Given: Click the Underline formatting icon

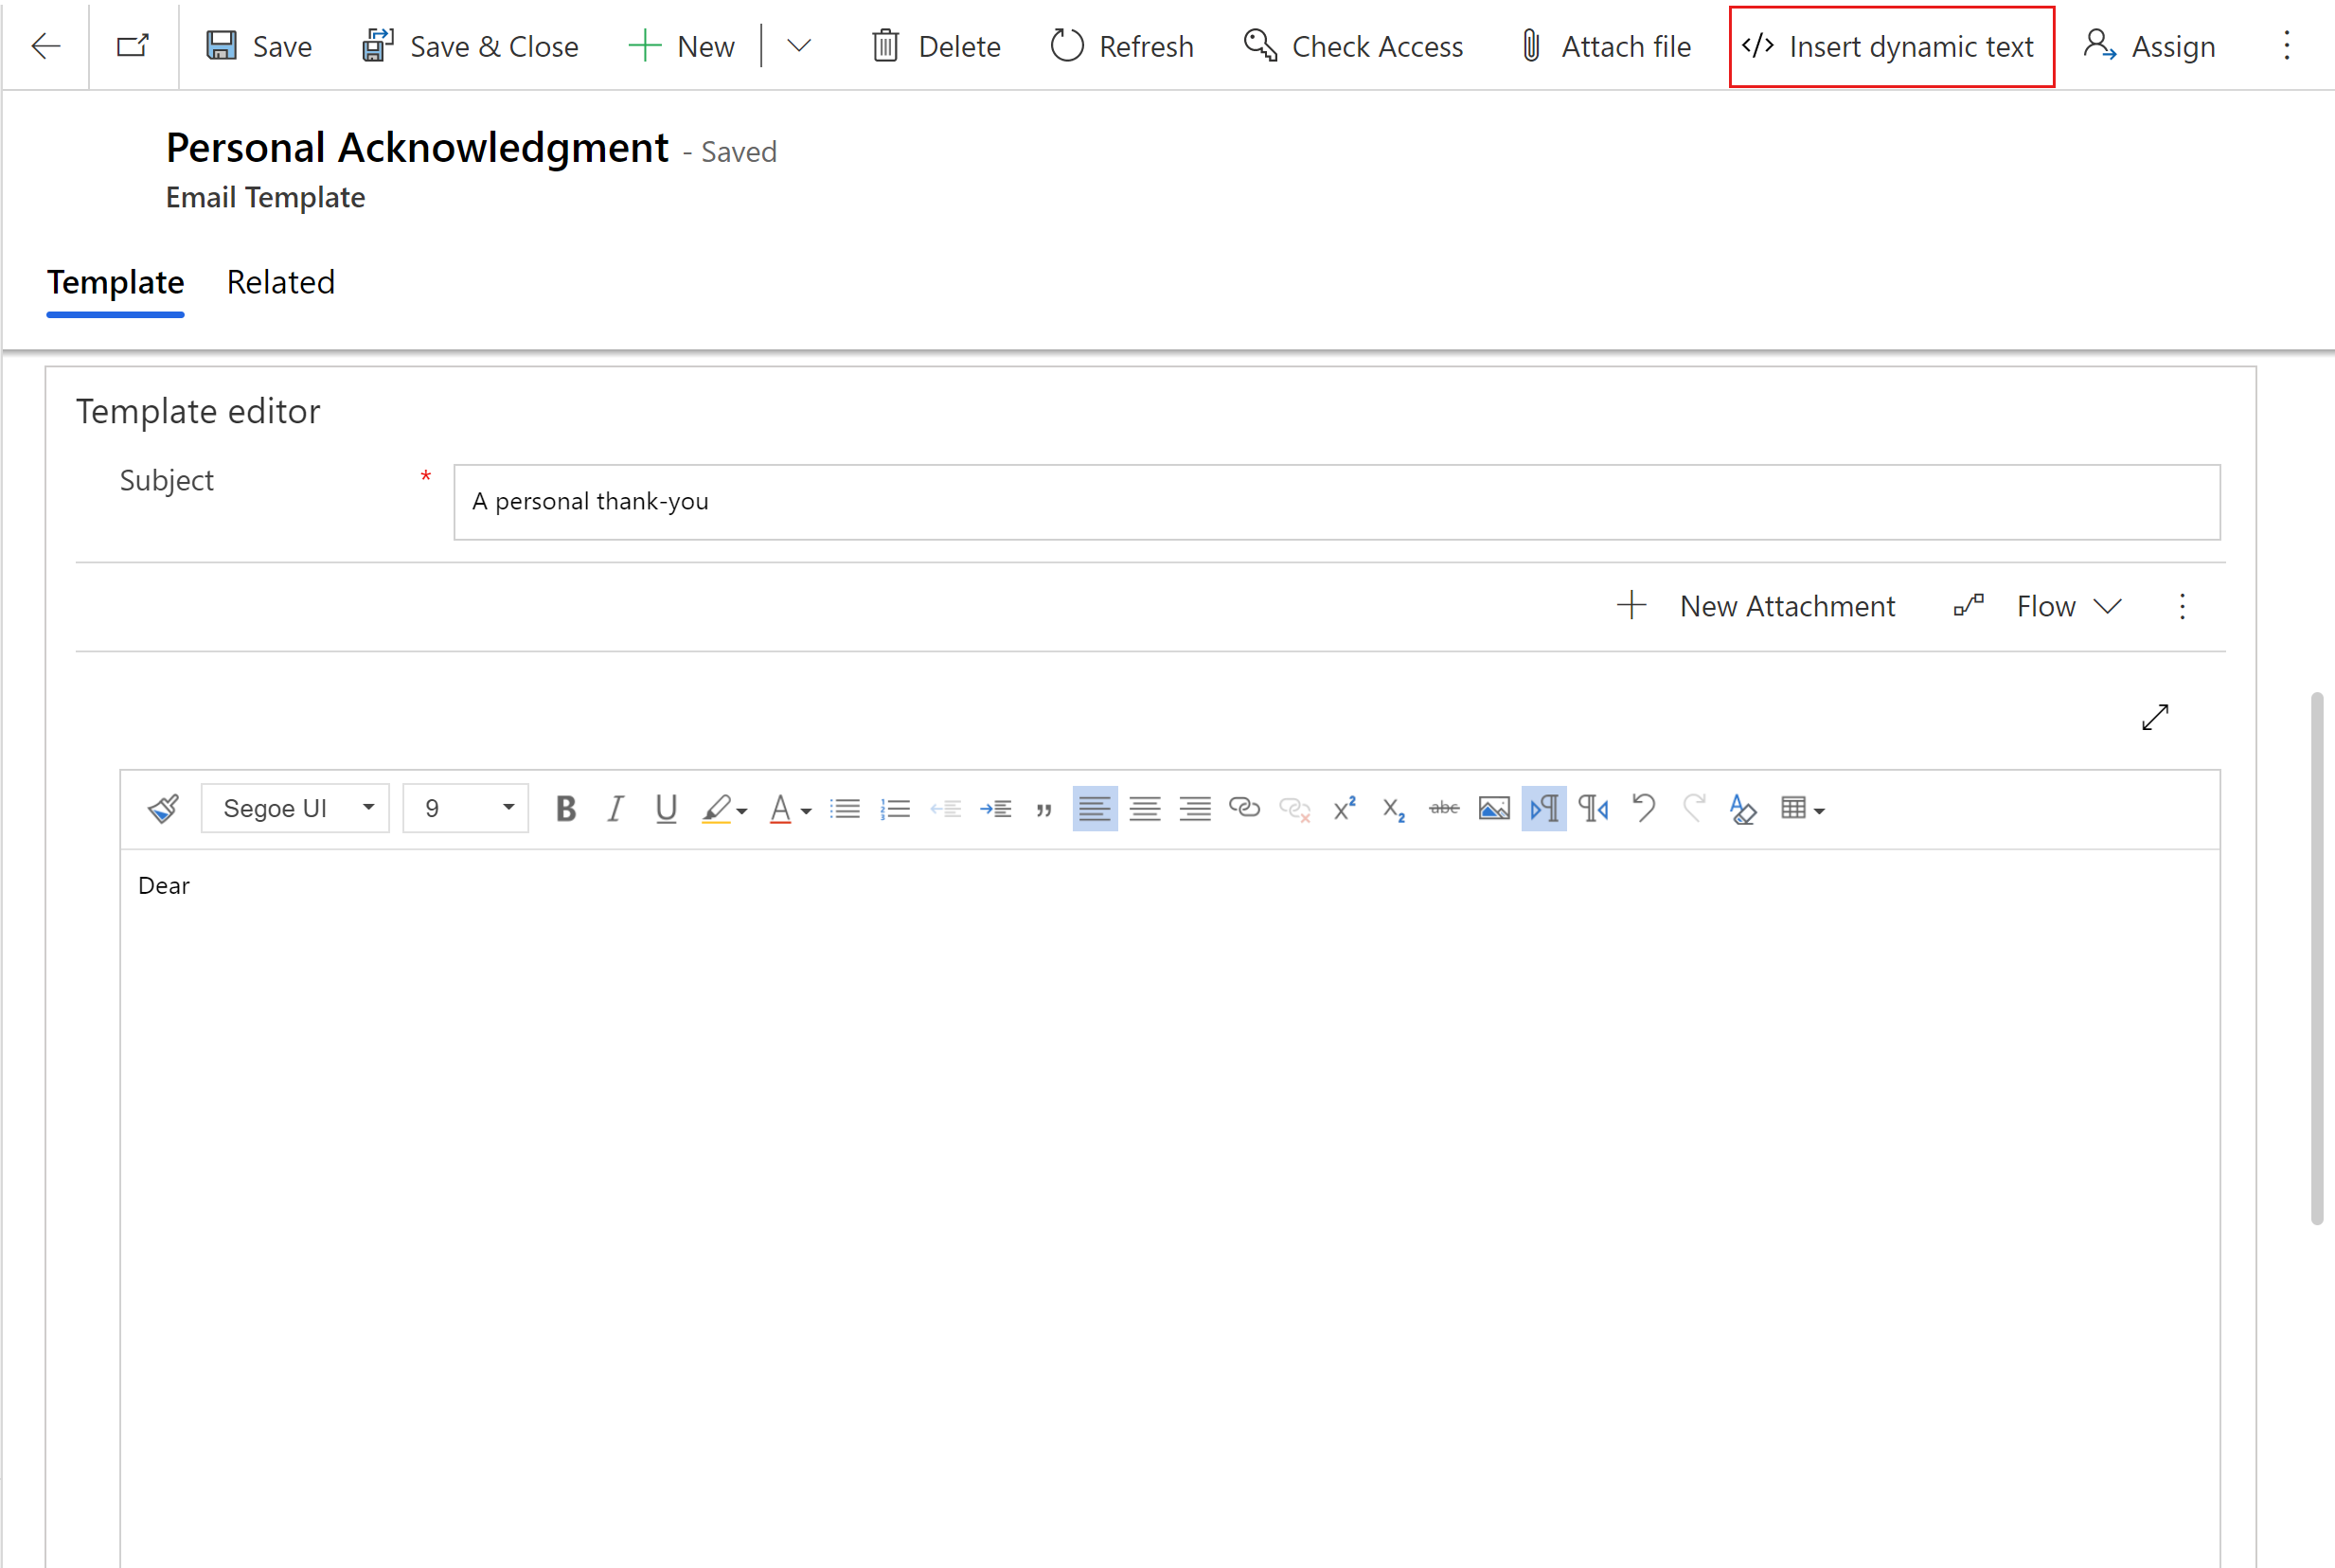Looking at the screenshot, I should tap(665, 807).
